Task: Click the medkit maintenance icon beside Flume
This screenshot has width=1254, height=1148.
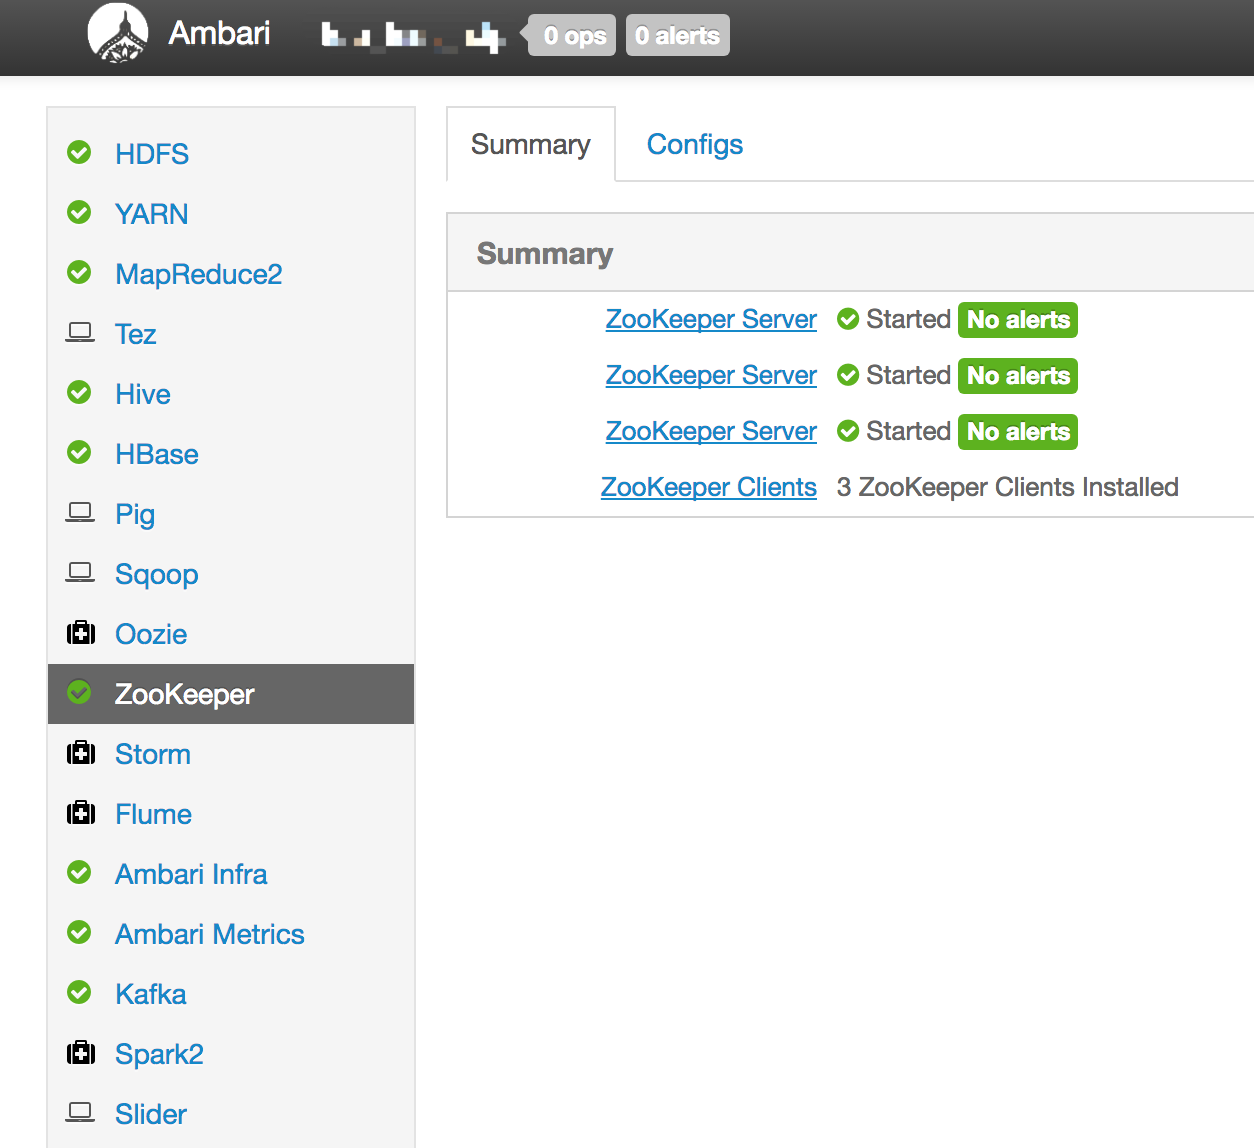Action: [81, 812]
